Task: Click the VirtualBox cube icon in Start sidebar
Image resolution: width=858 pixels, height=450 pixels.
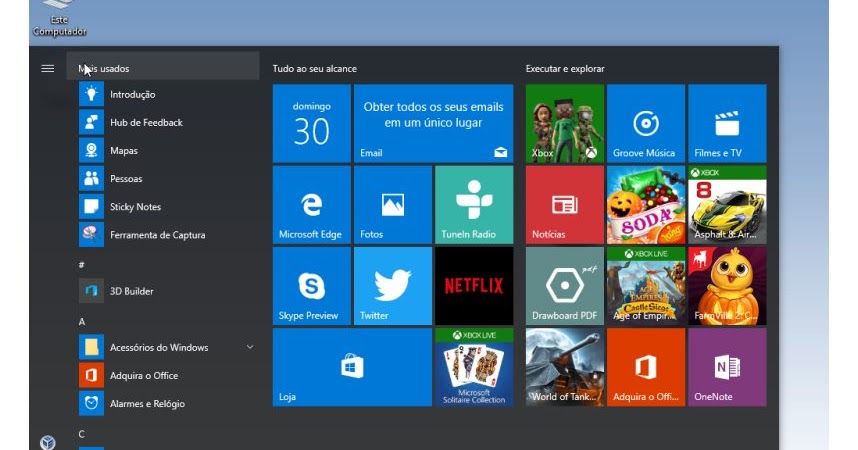Action: 48,442
